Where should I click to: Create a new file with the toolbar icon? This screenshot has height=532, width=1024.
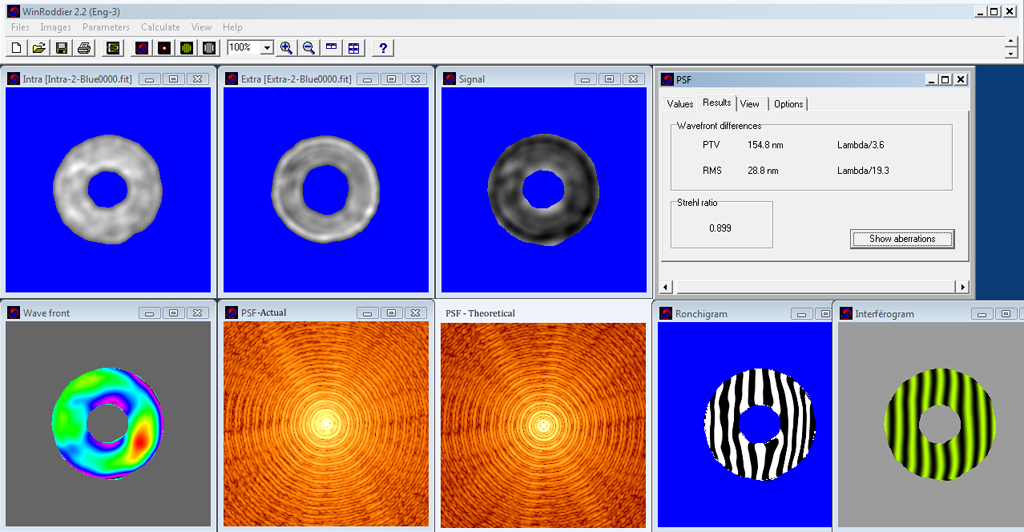[x=16, y=48]
